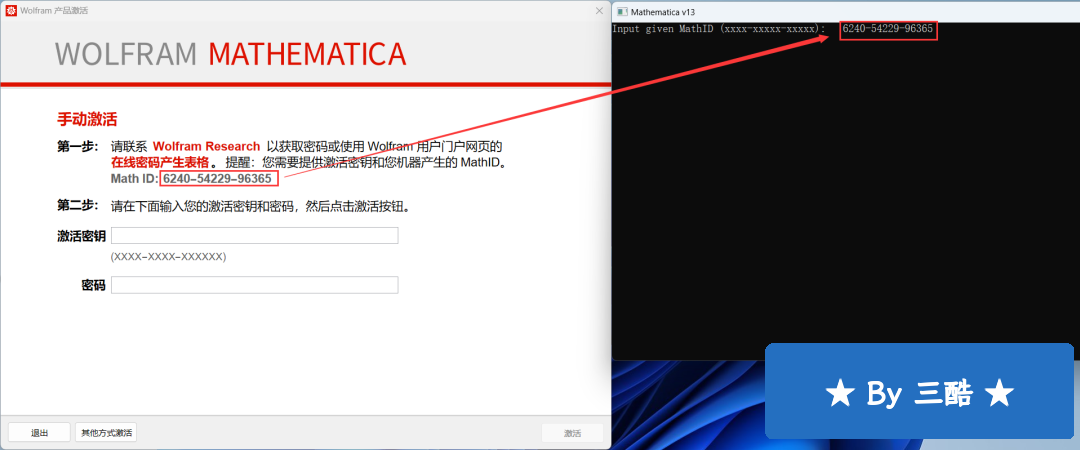Click the Wolfram spikey icon in title bar

click(x=11, y=10)
